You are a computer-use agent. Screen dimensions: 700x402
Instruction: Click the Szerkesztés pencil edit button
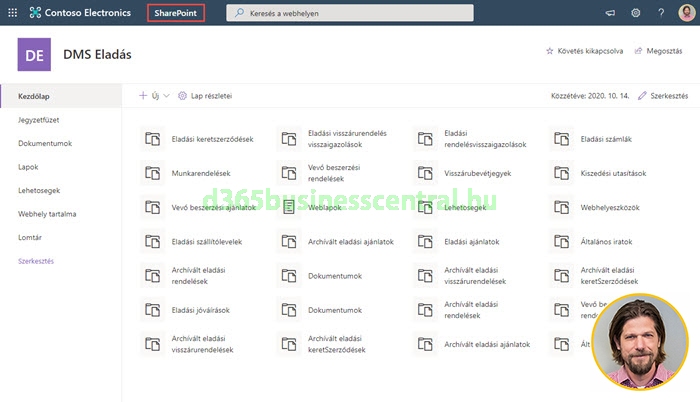[661, 95]
